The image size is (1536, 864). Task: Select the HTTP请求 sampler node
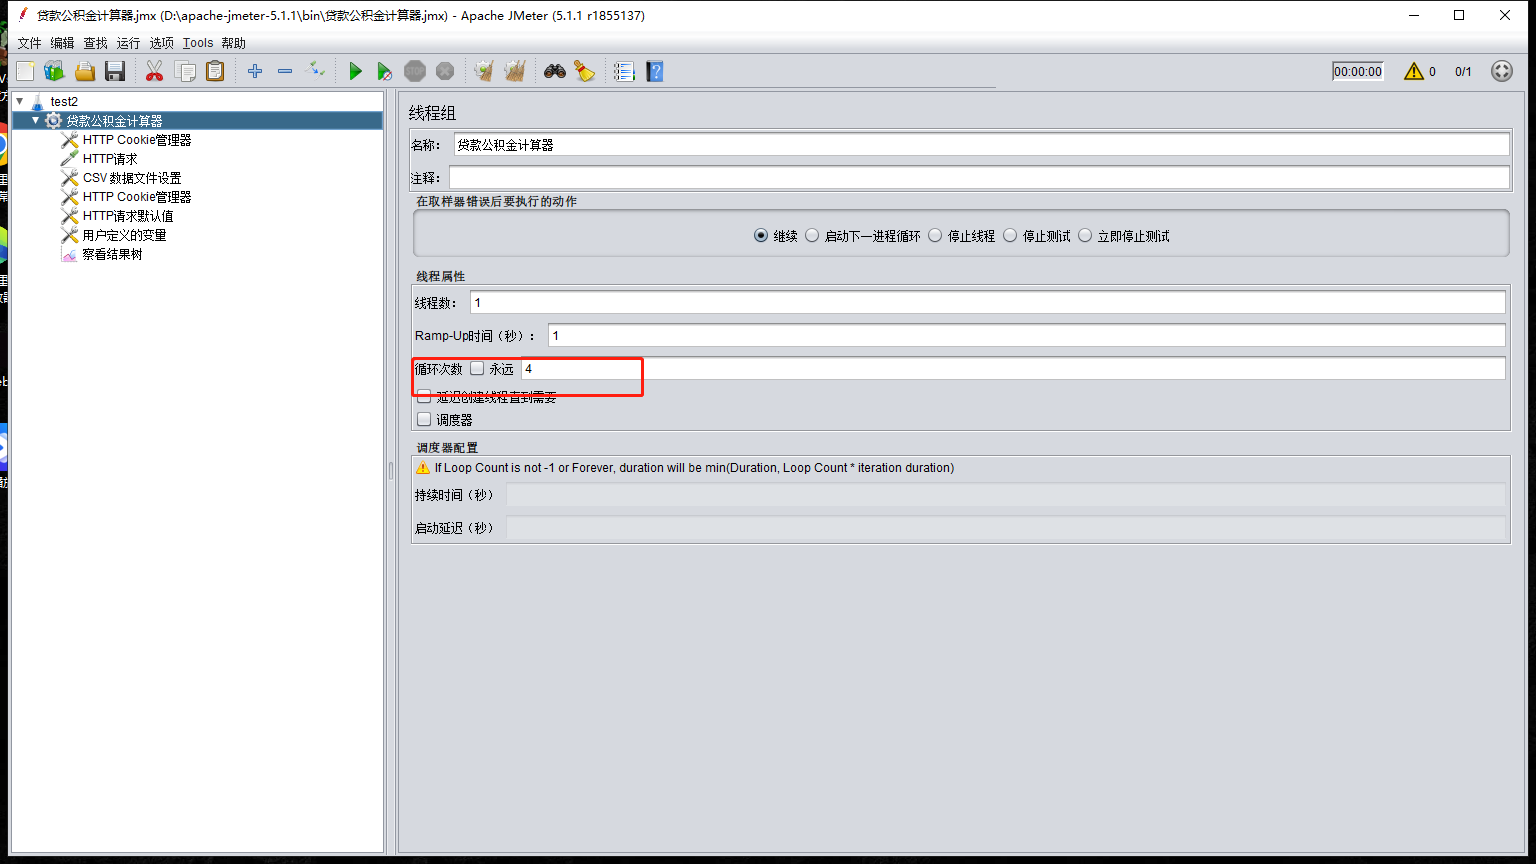pyautogui.click(x=110, y=159)
